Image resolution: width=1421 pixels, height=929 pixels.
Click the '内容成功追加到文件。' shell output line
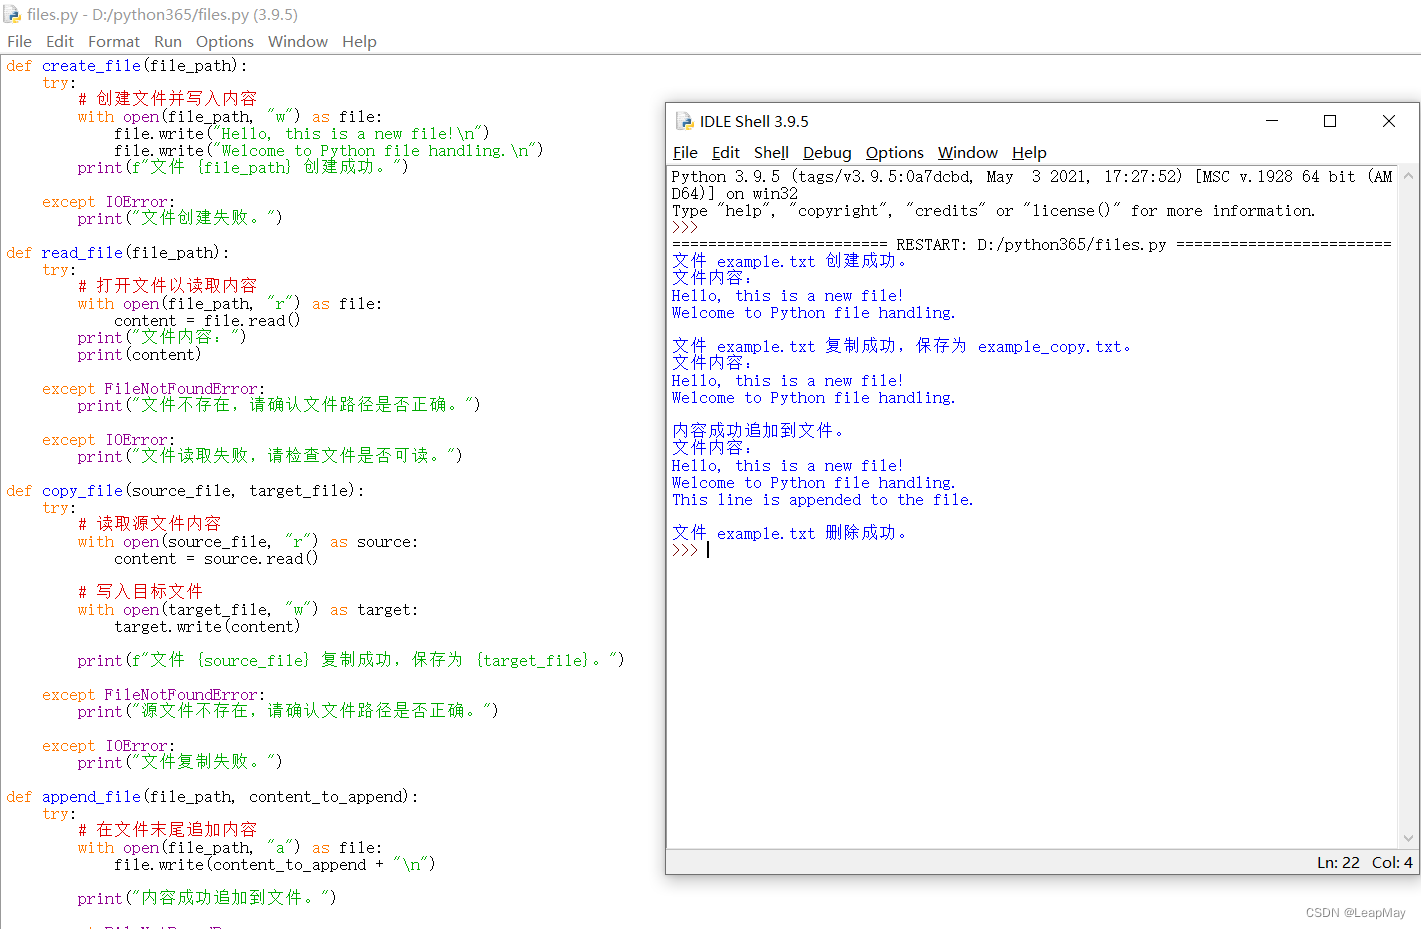758,431
